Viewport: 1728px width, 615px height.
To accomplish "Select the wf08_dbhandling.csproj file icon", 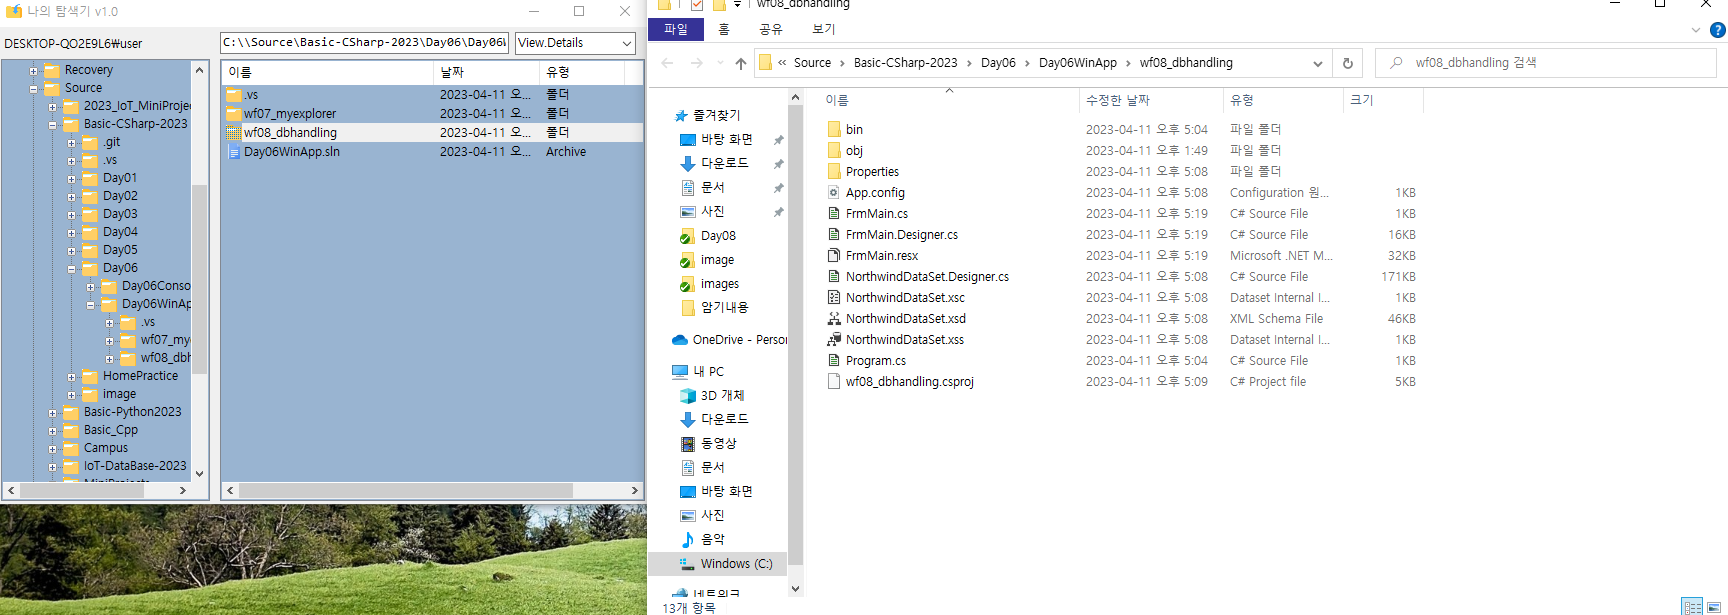I will pos(834,381).
